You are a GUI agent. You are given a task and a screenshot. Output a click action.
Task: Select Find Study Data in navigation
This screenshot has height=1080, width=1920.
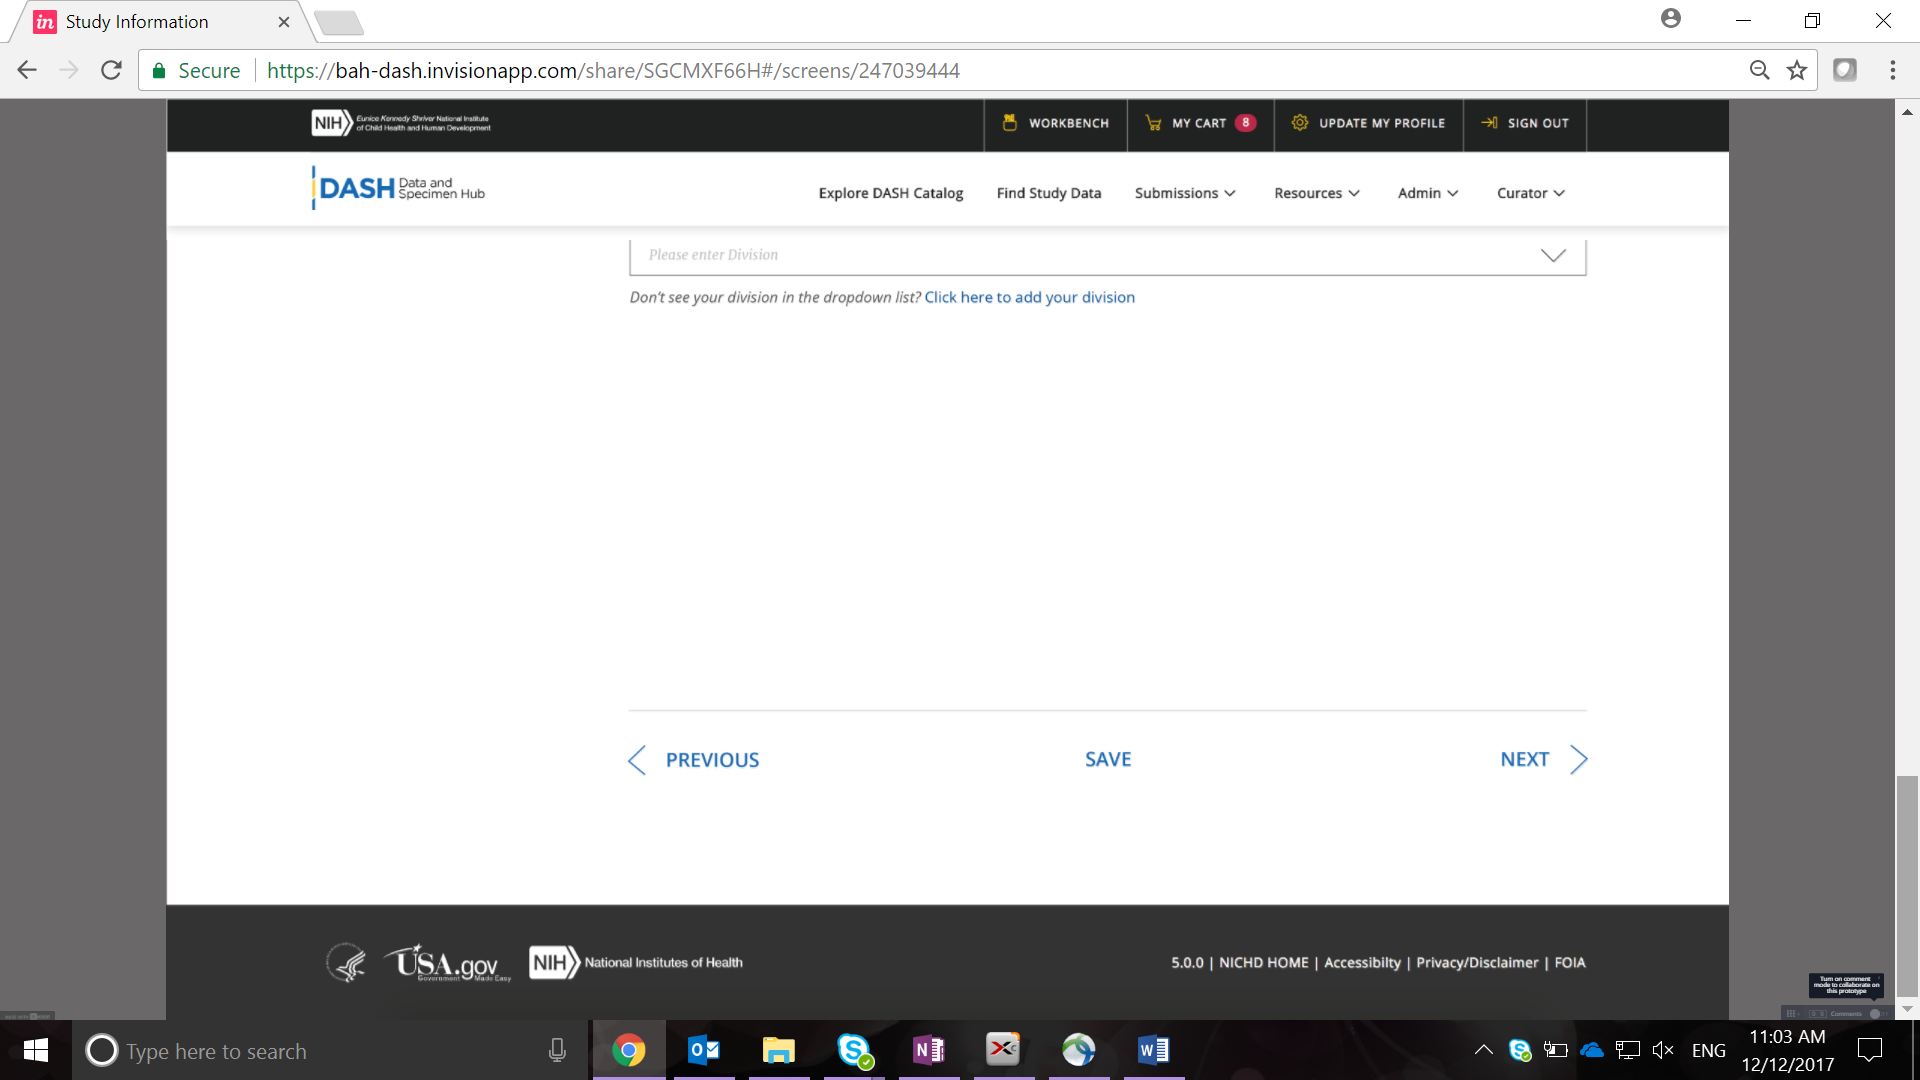(x=1048, y=193)
